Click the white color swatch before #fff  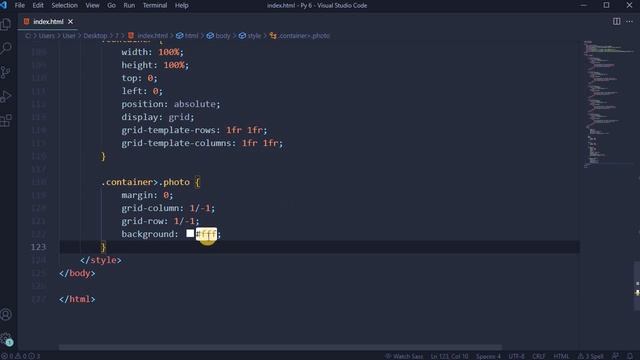click(190, 233)
